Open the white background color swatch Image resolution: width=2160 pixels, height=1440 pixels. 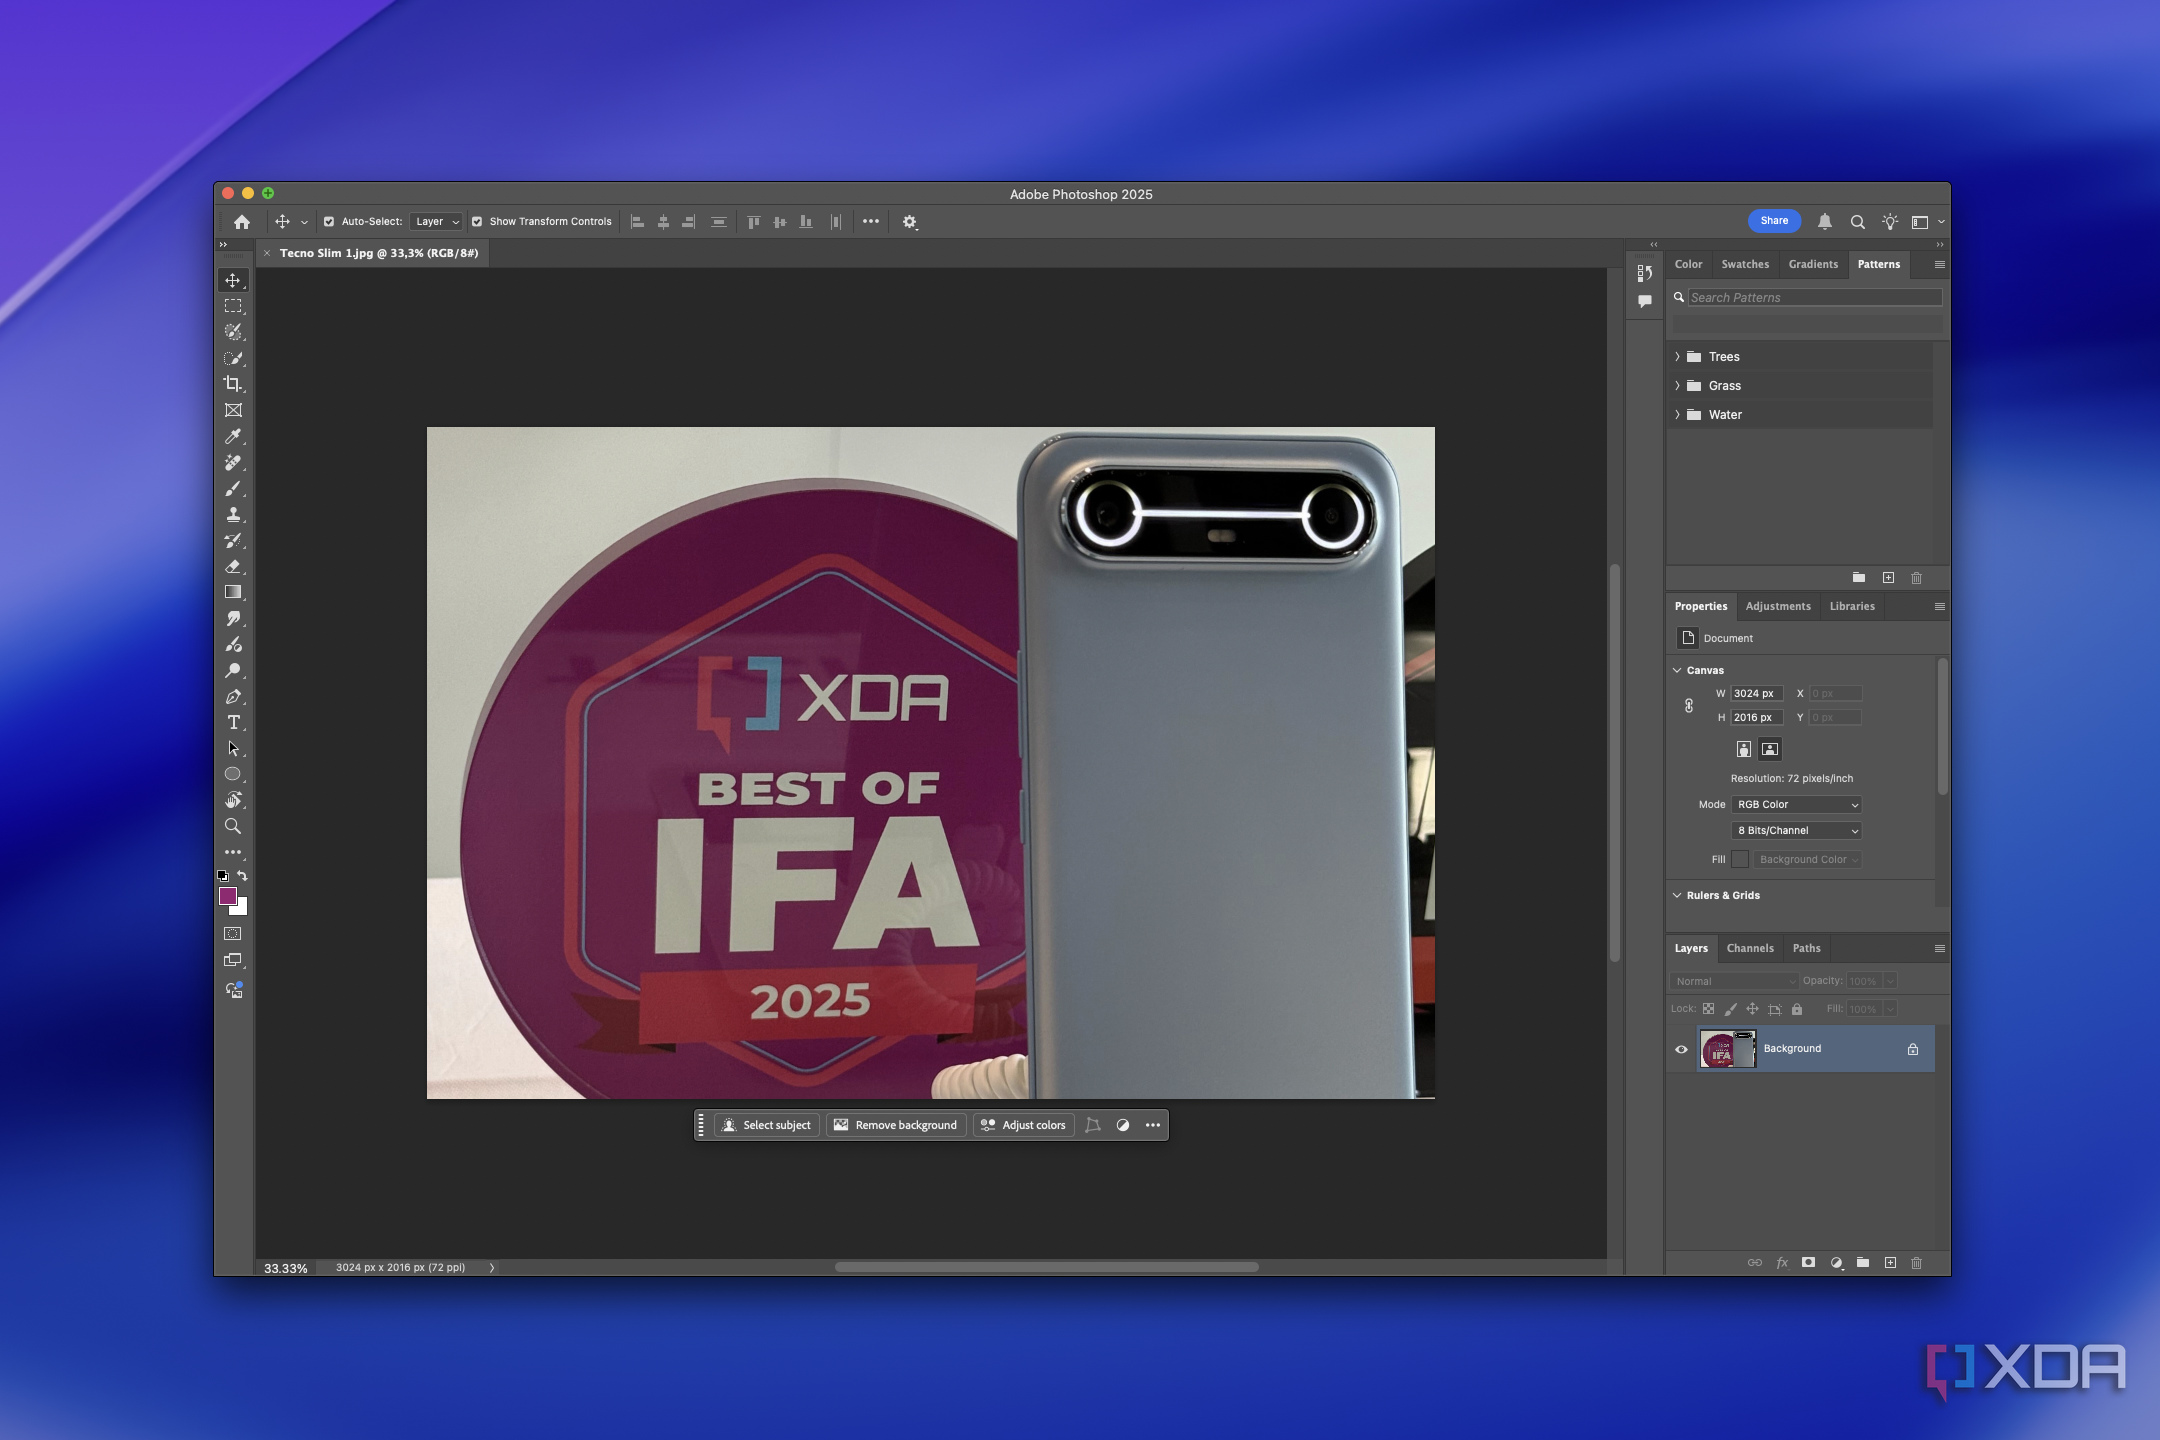(x=241, y=909)
